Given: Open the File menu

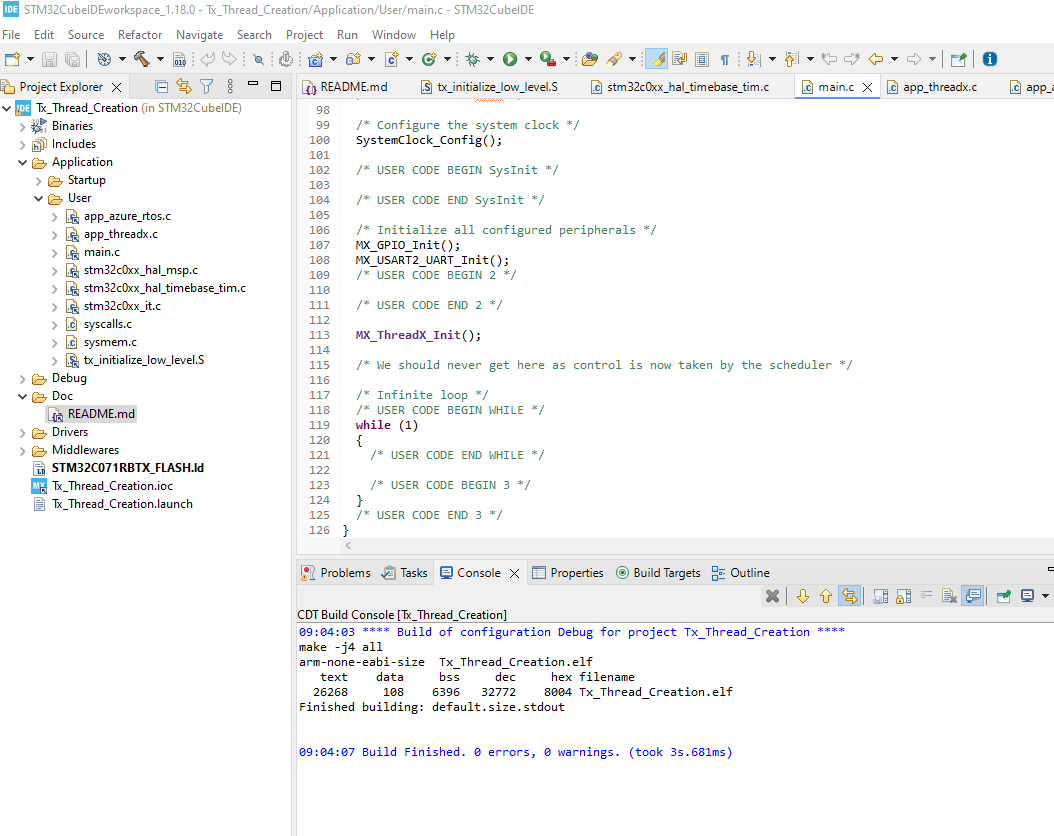Looking at the screenshot, I should pos(11,35).
